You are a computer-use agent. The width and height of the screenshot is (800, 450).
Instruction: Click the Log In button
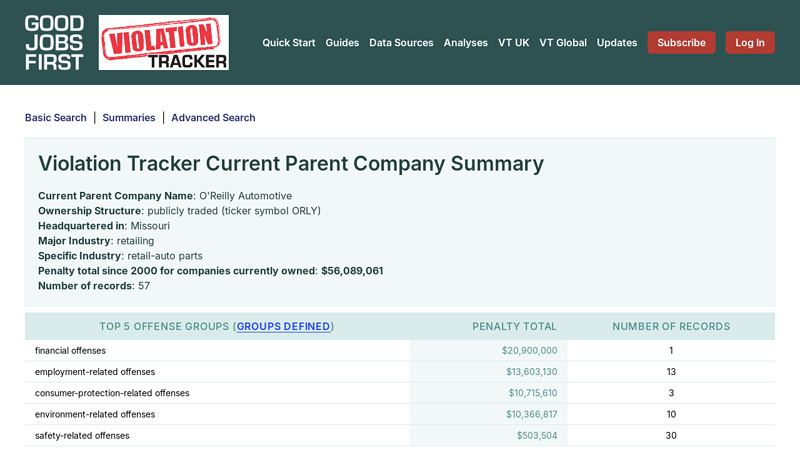coord(749,43)
